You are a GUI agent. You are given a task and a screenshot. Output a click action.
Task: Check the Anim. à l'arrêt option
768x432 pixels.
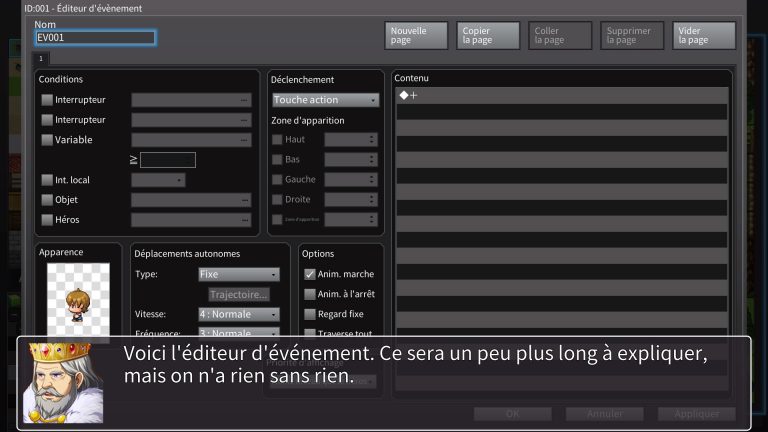click(x=310, y=294)
